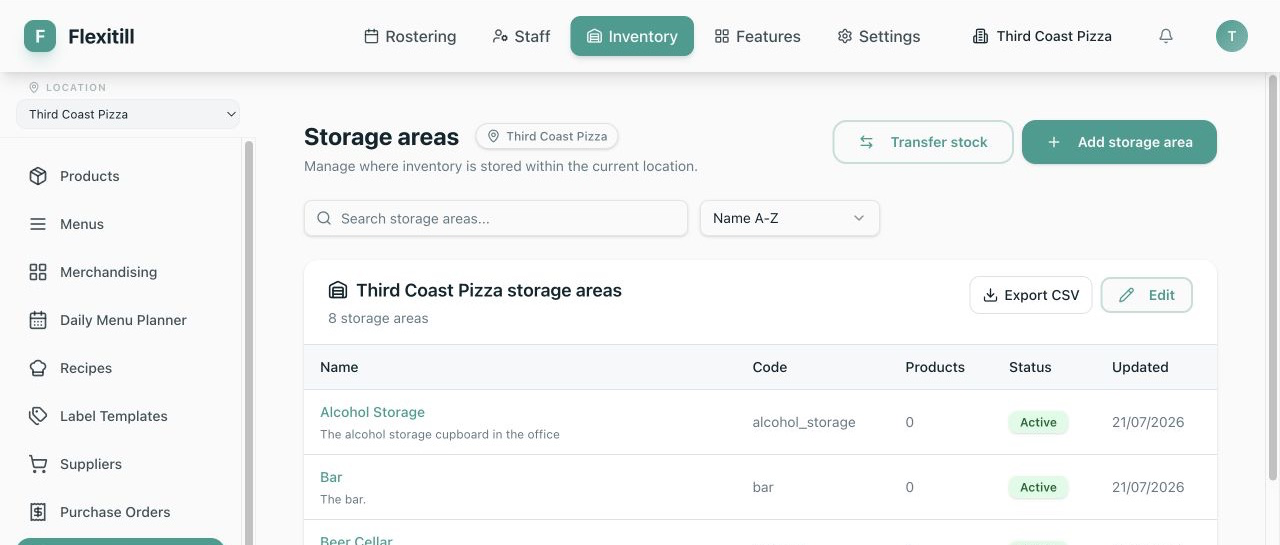Click the building icon beside Third Coast Pizza header
The height and width of the screenshot is (545, 1280).
980,36
